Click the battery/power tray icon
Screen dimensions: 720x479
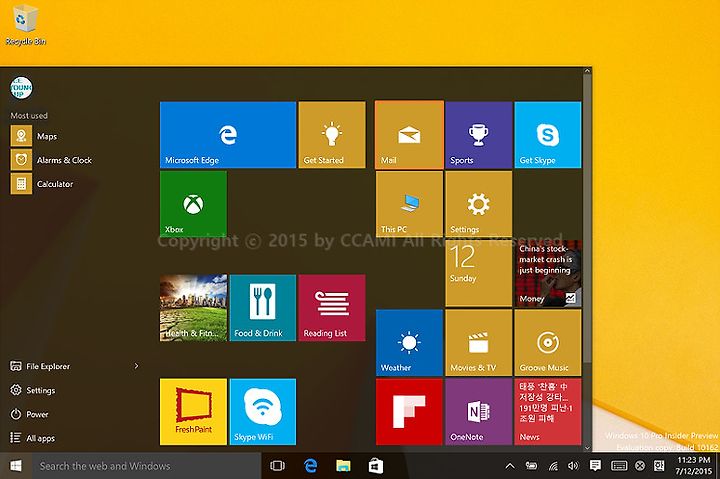click(x=531, y=466)
